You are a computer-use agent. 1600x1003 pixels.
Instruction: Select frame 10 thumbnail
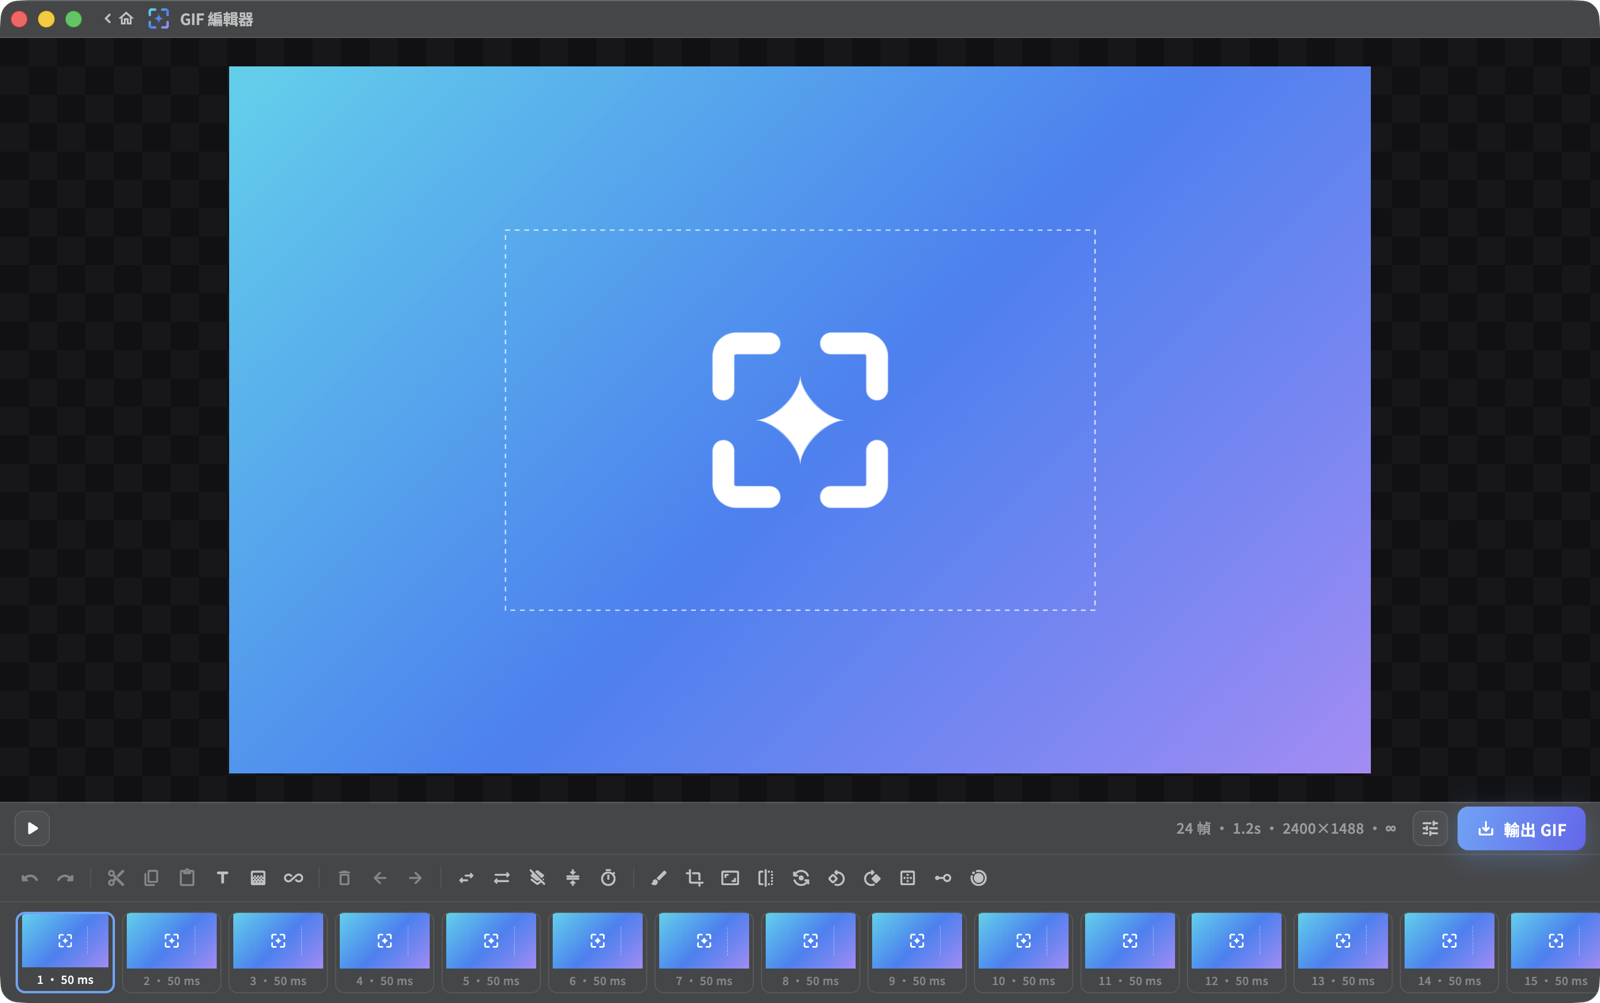[x=1024, y=951]
